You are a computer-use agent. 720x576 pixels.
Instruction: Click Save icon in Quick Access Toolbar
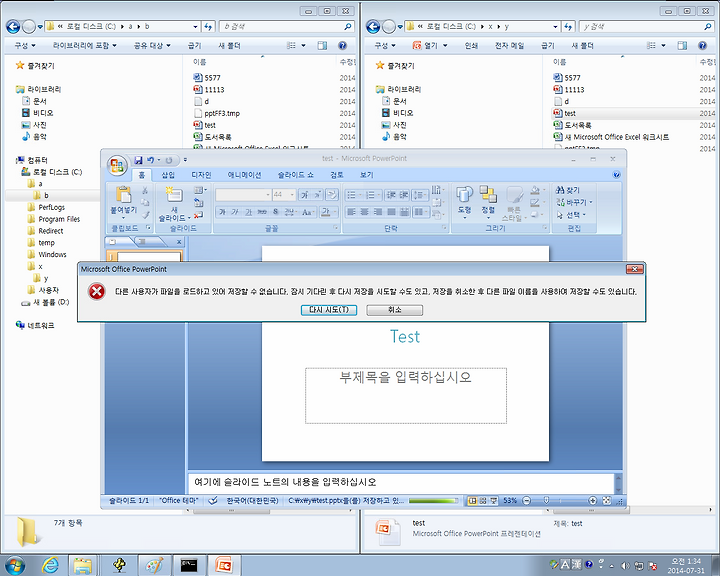pyautogui.click(x=138, y=160)
